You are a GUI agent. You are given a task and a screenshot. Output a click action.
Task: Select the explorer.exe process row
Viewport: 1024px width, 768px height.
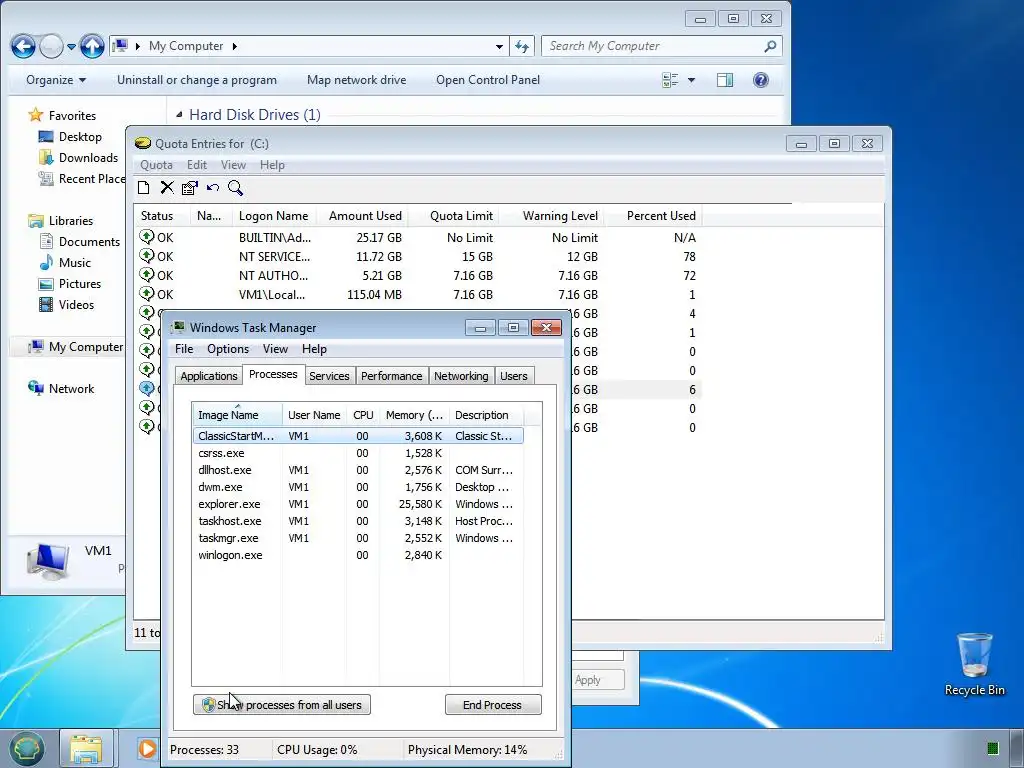(x=357, y=504)
